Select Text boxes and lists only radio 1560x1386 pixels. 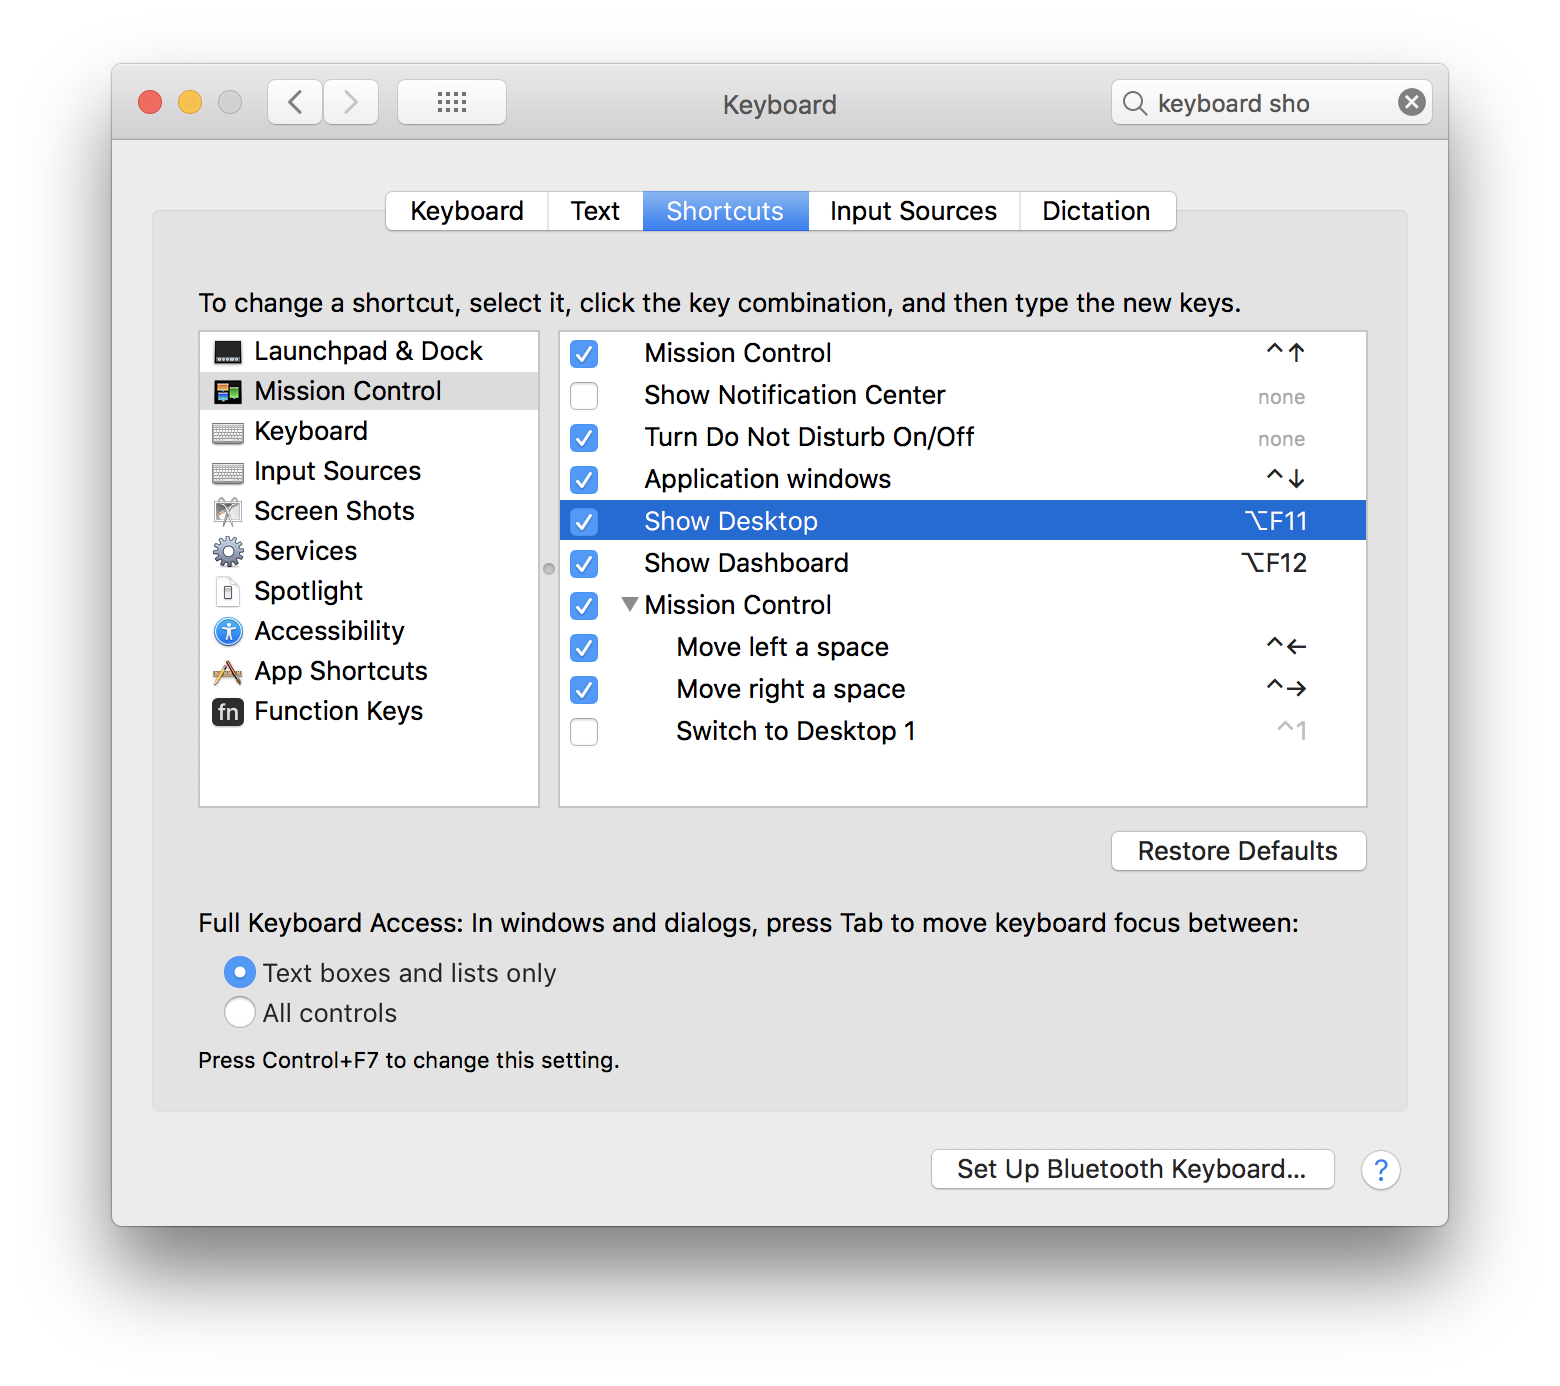click(240, 972)
